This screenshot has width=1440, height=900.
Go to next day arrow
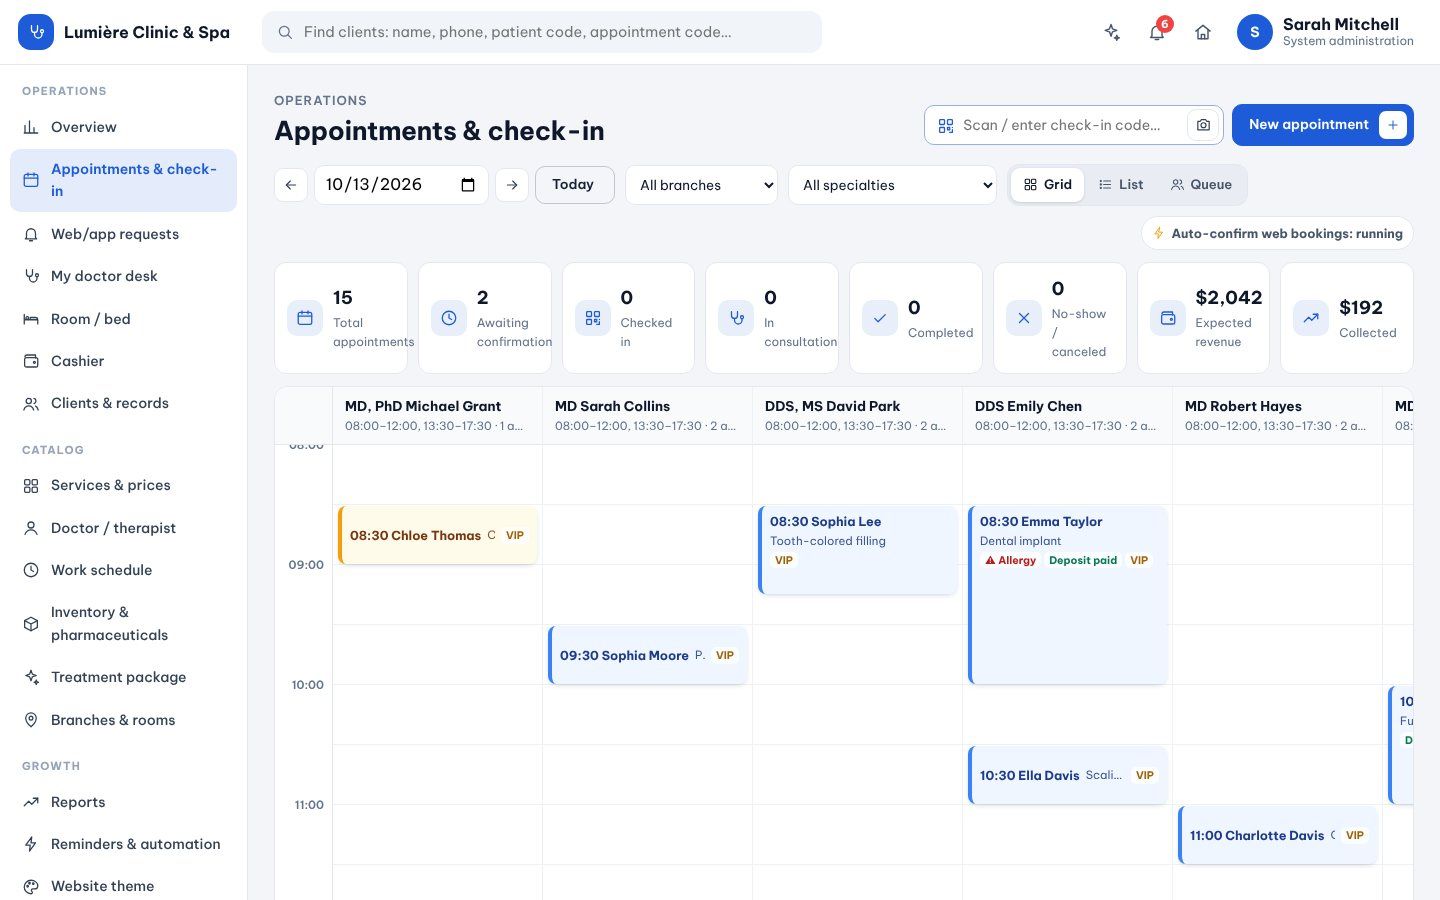pyautogui.click(x=512, y=185)
